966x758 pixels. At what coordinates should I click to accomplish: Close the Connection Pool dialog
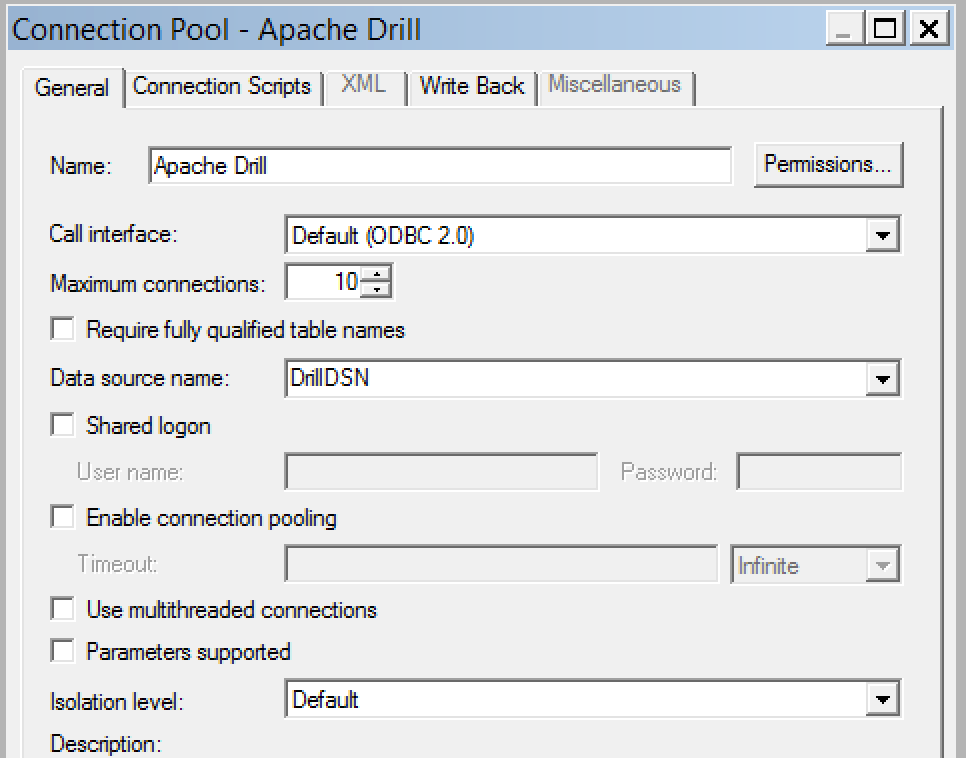pos(928,29)
